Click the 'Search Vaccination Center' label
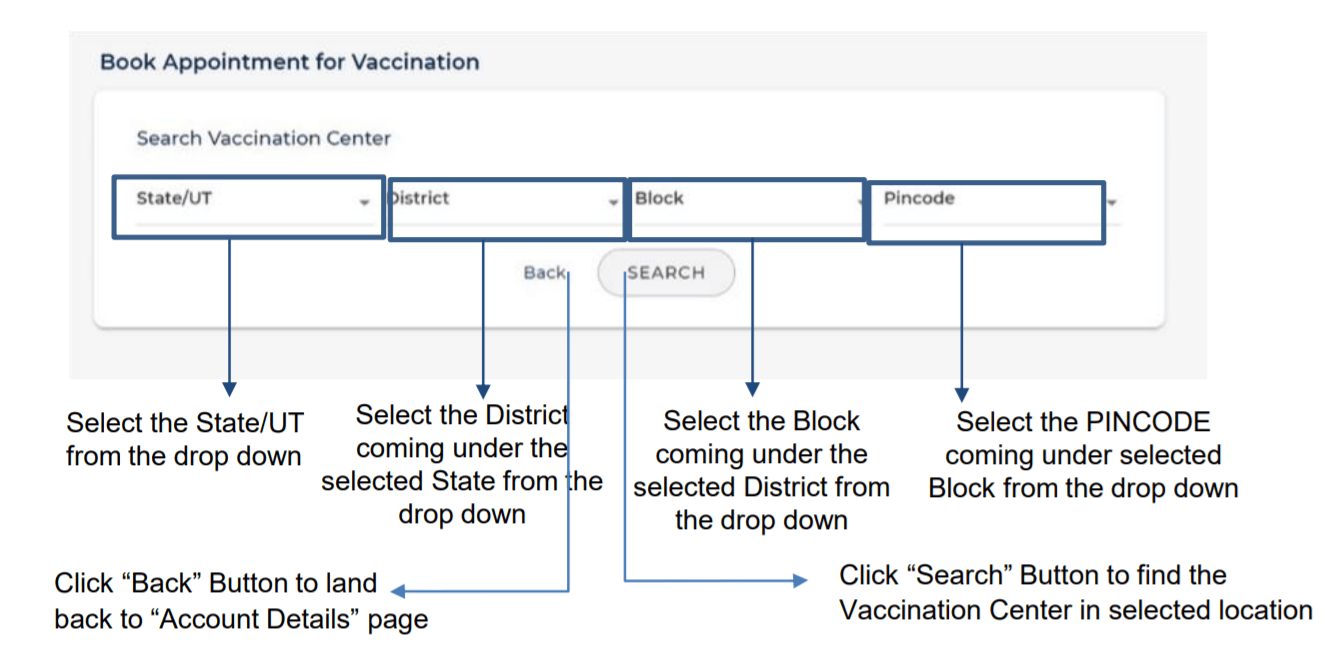This screenshot has width=1337, height=671. [264, 138]
